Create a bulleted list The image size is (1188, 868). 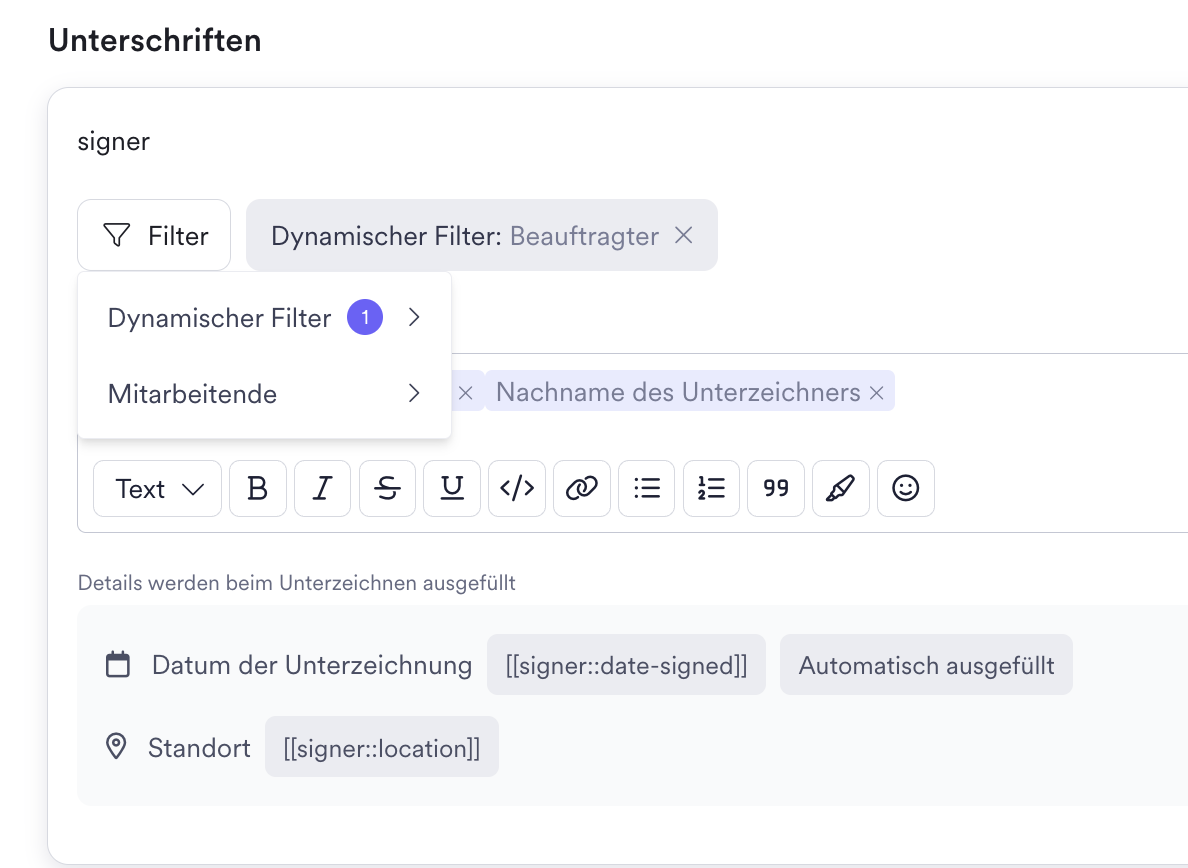coord(646,489)
